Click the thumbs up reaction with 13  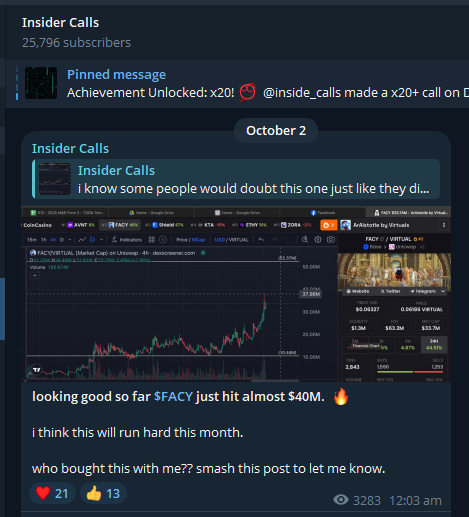103,493
